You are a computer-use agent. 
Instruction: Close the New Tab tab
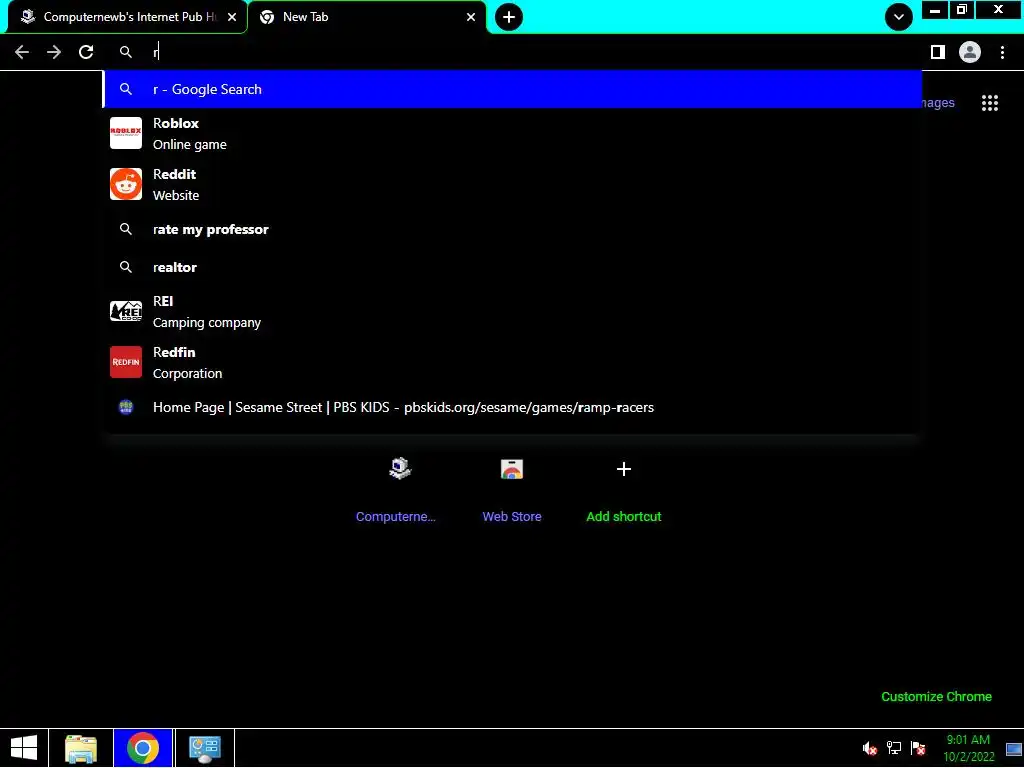[471, 17]
